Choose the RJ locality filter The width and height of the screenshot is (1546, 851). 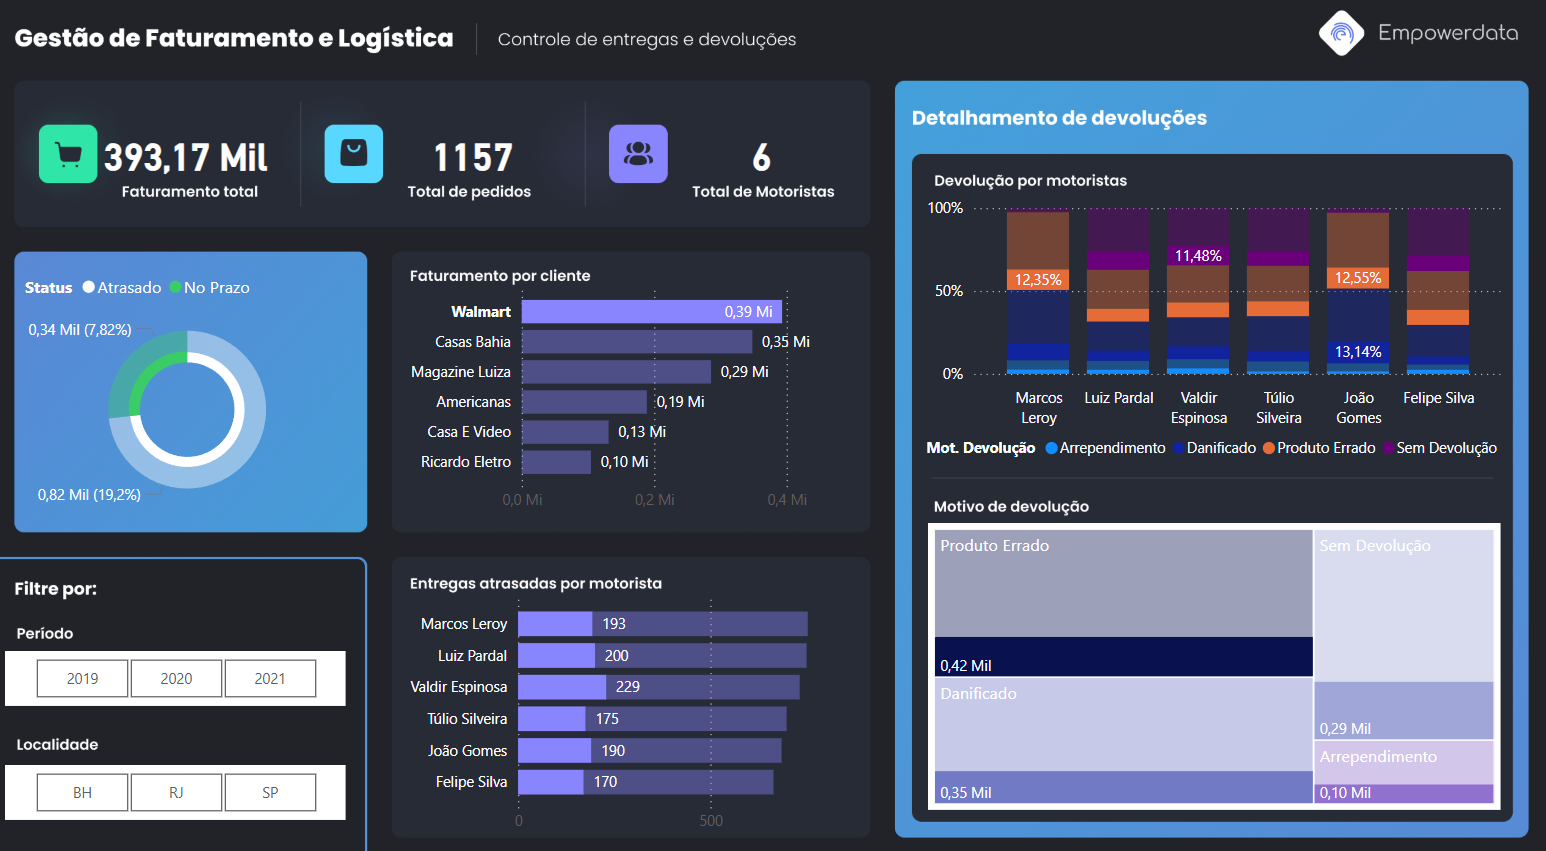[176, 792]
